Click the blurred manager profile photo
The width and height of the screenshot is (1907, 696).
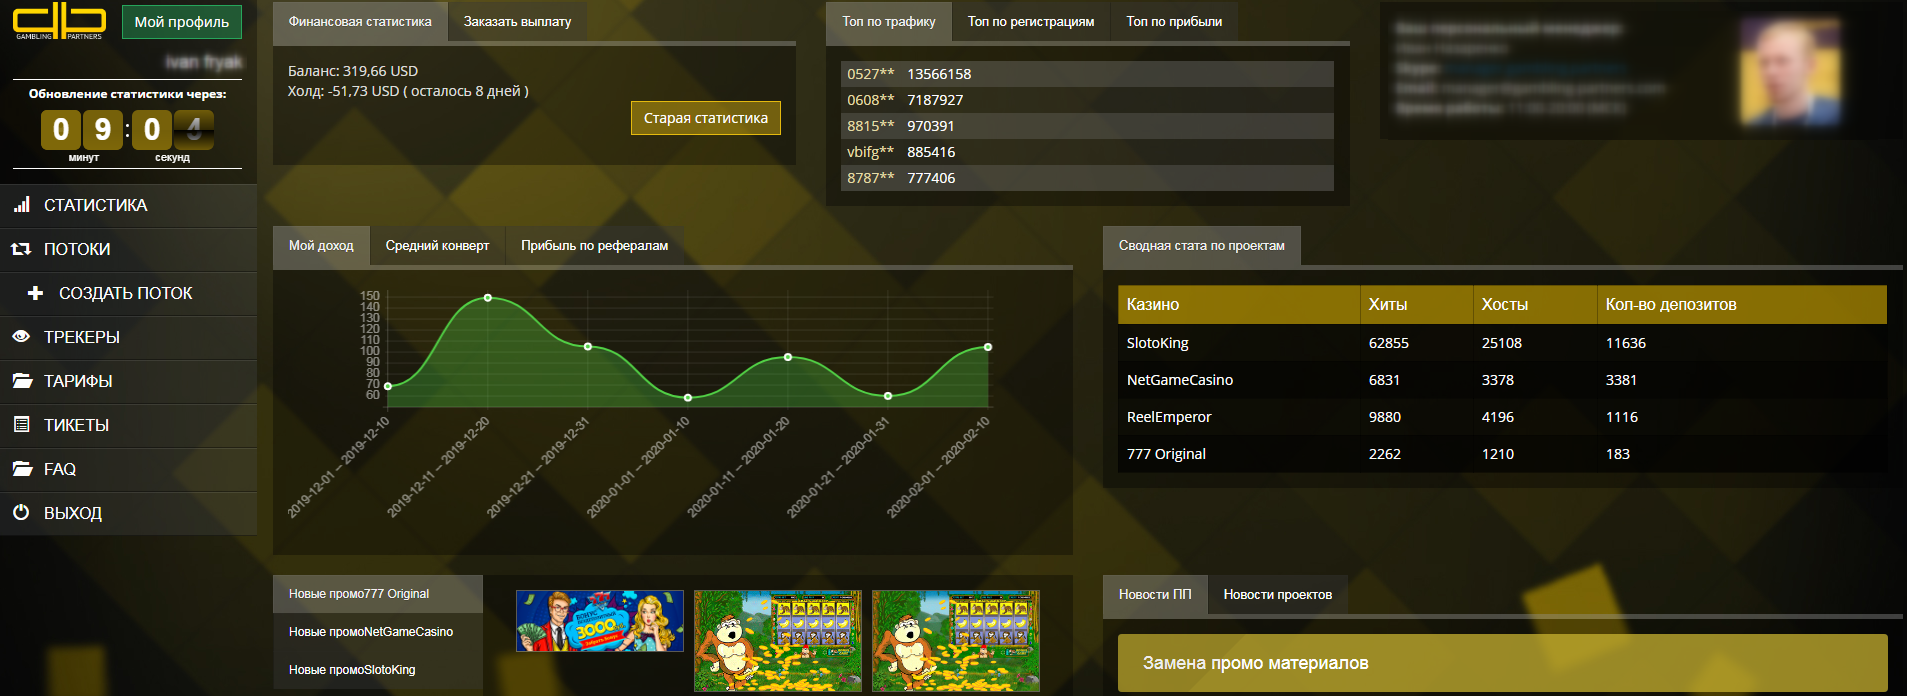1790,70
